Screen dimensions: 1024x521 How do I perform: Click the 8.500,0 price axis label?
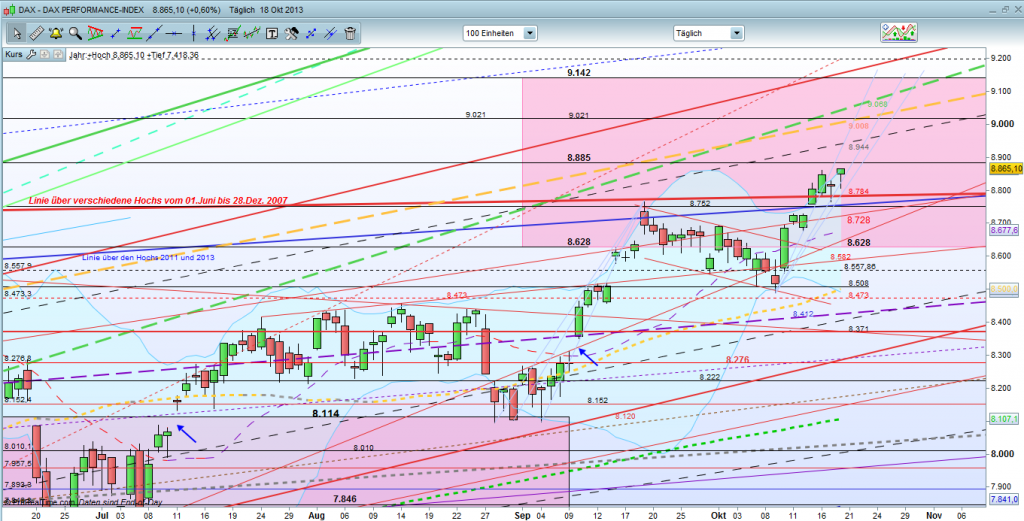click(1006, 288)
